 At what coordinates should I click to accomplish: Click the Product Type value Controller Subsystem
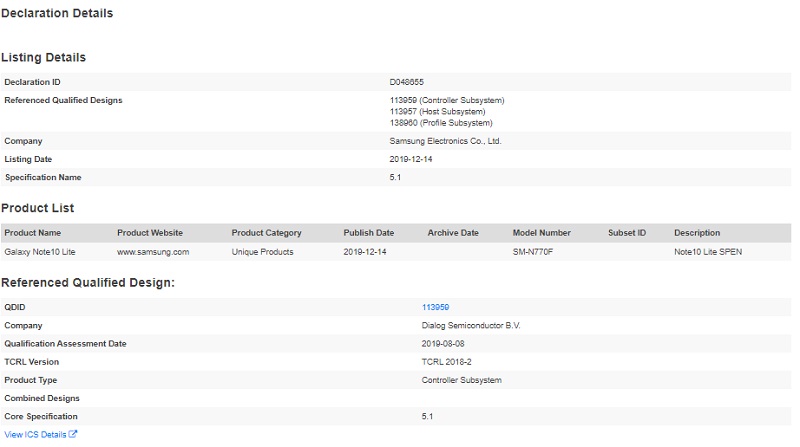[462, 380]
